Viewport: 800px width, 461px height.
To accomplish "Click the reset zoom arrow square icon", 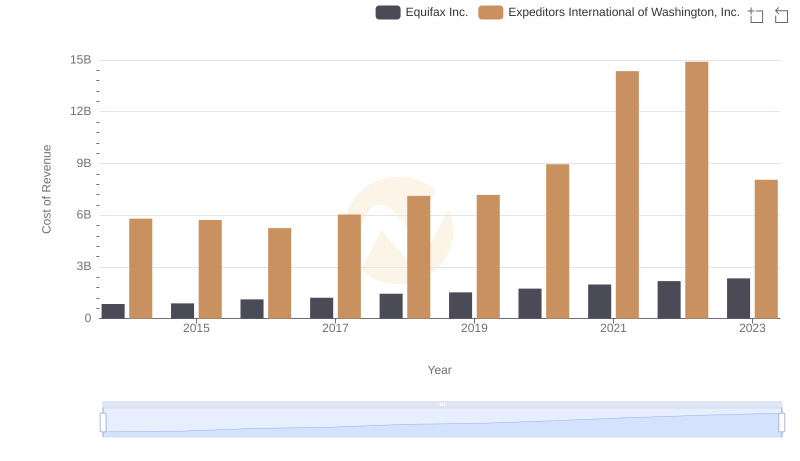I will click(x=781, y=15).
